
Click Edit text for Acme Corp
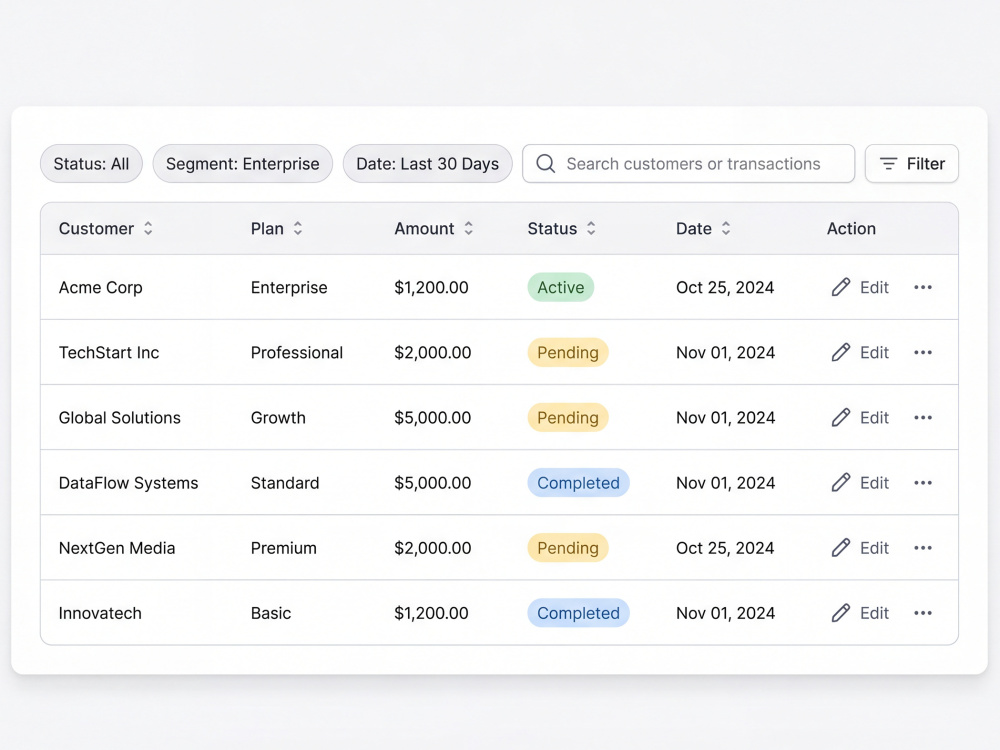[874, 288]
